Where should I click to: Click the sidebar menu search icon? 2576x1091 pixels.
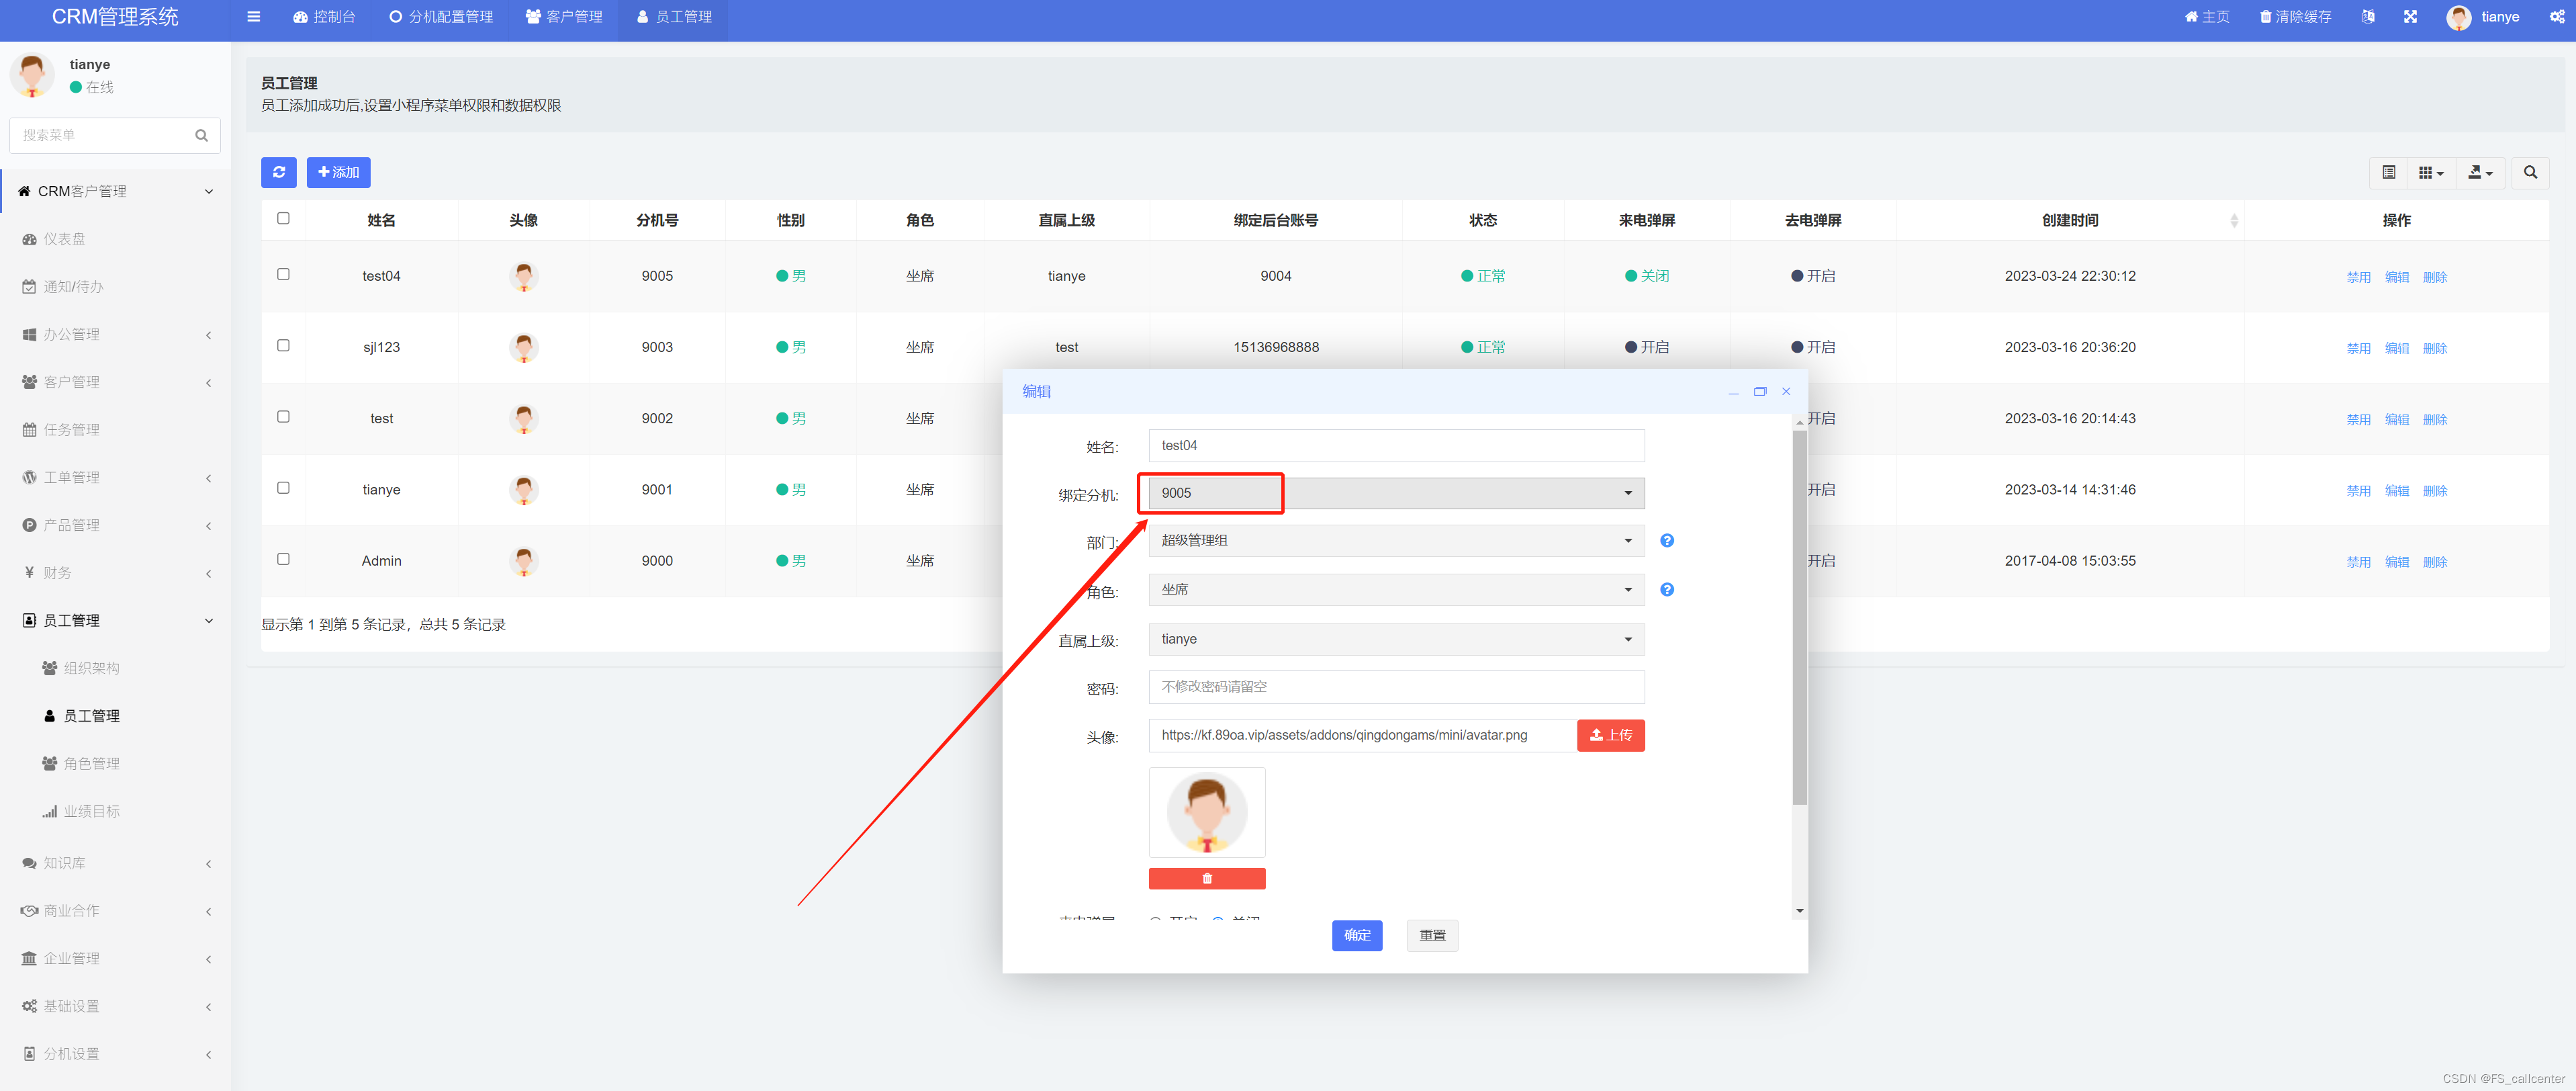point(201,135)
